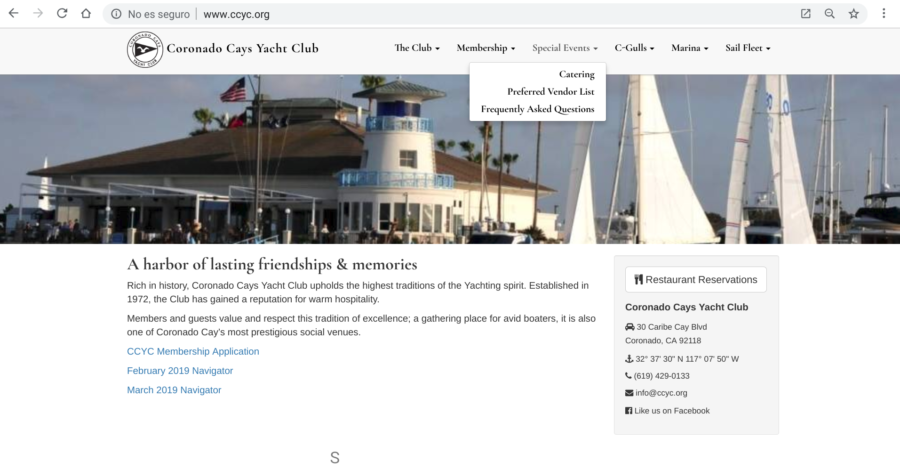Expand the Membership dropdown menu
The height and width of the screenshot is (470, 900).
[486, 48]
